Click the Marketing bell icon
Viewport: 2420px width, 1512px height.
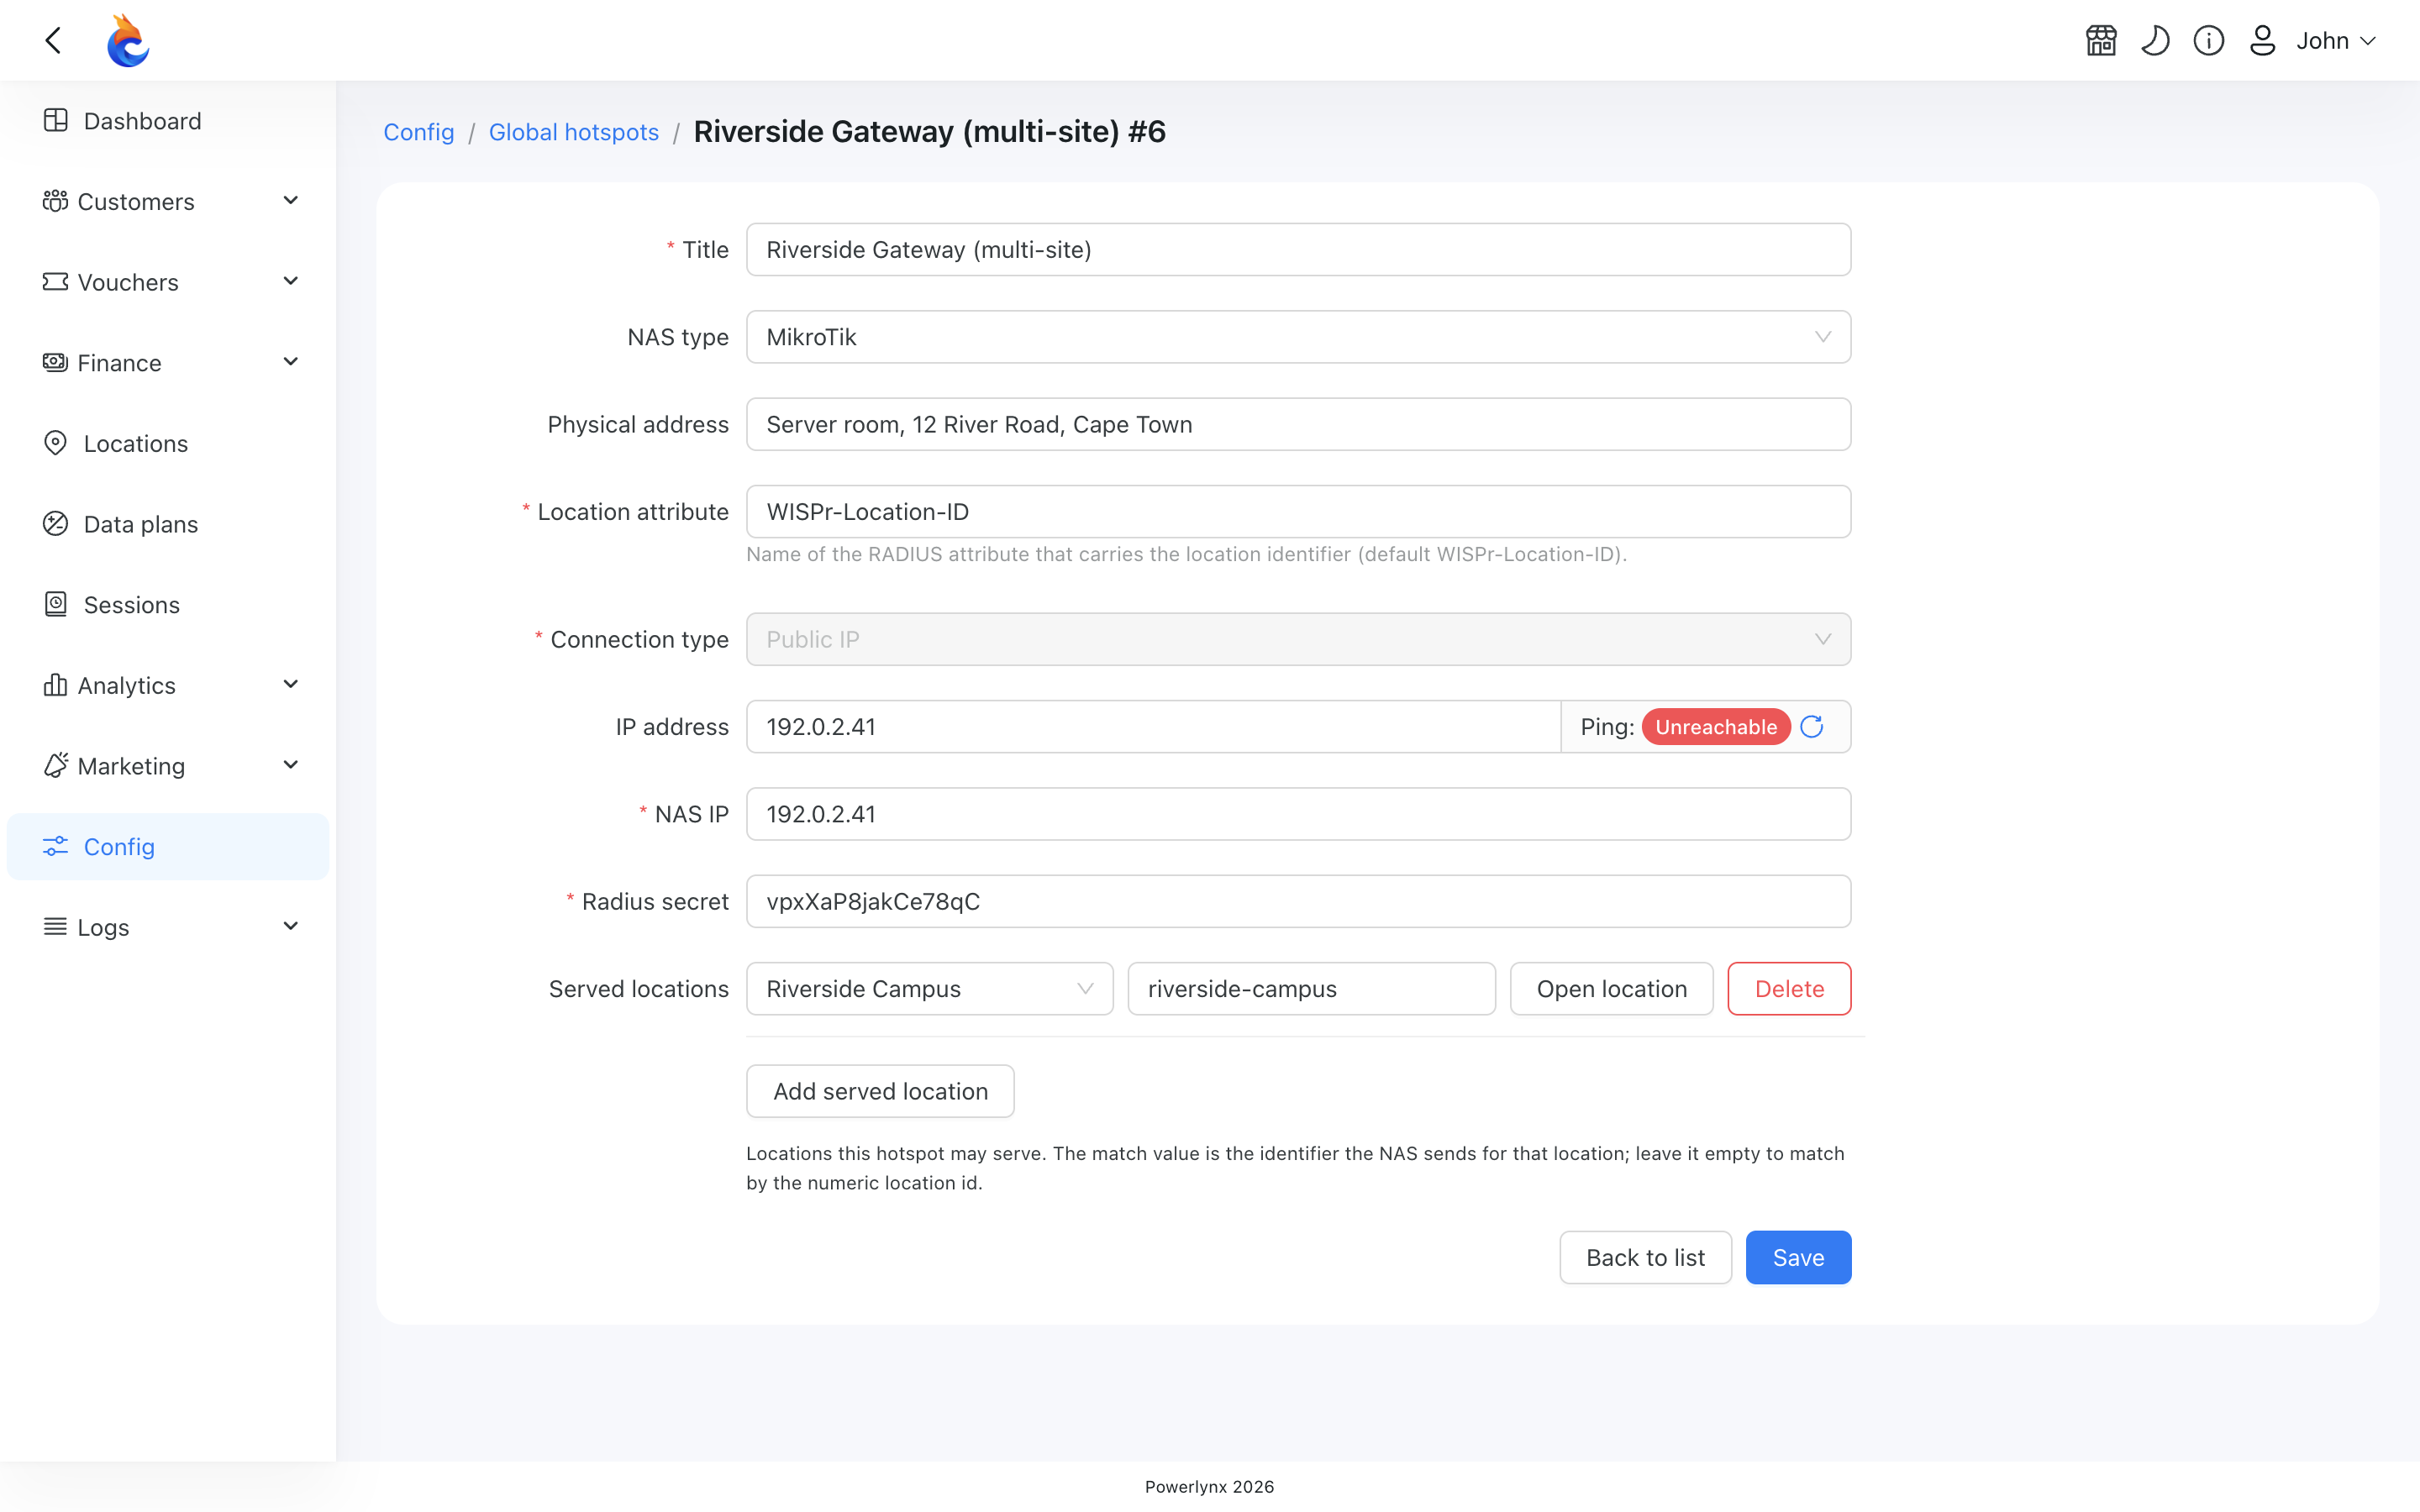tap(56, 766)
